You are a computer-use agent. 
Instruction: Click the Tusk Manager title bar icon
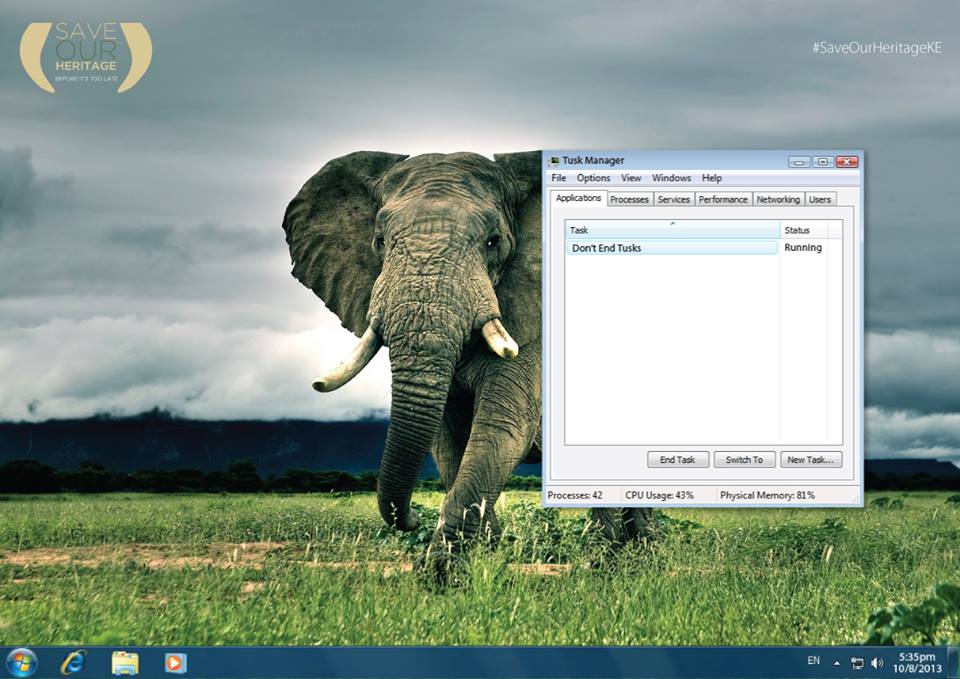(x=554, y=161)
